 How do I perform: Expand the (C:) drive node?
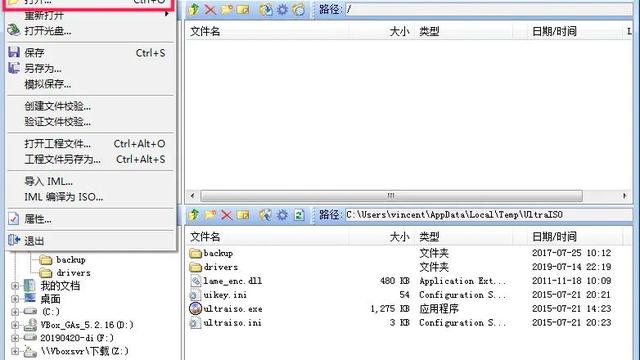click(x=15, y=312)
